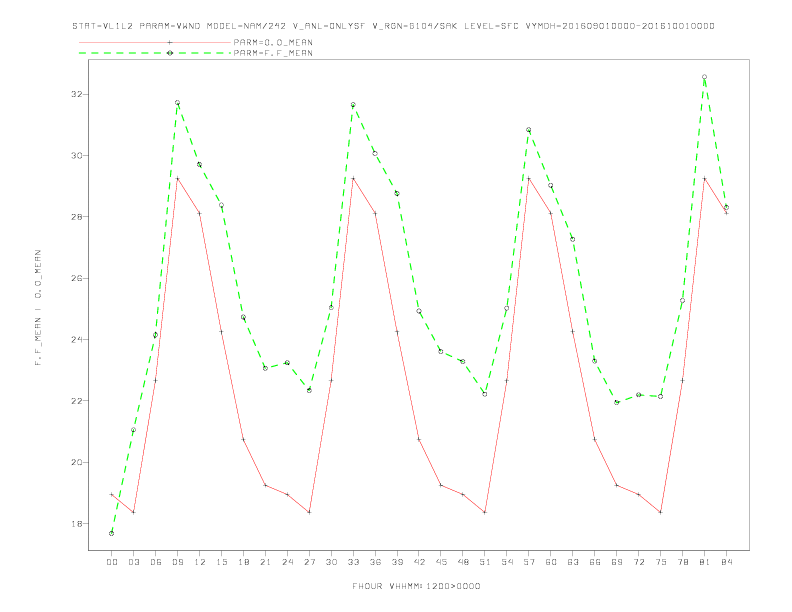Click the lowest green circle marker at hour 00
792x612 pixels.
[112, 533]
